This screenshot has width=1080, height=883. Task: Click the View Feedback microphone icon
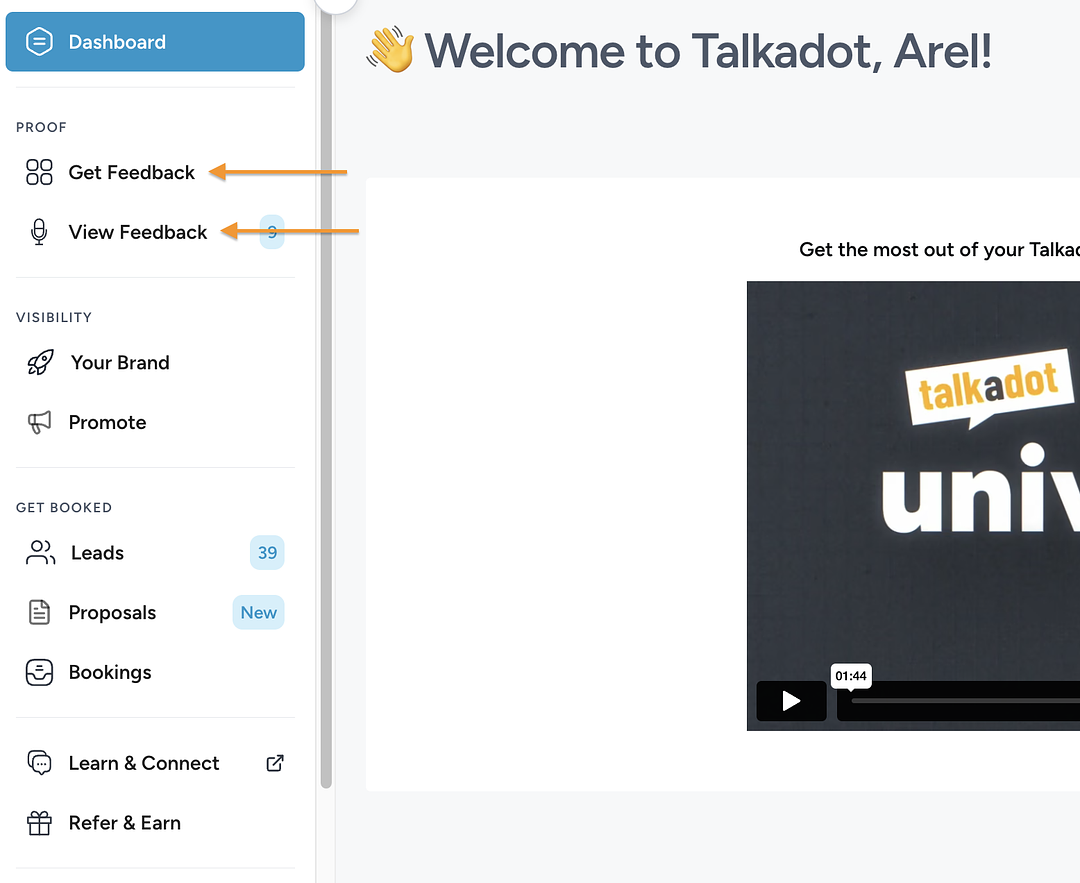[x=39, y=232]
